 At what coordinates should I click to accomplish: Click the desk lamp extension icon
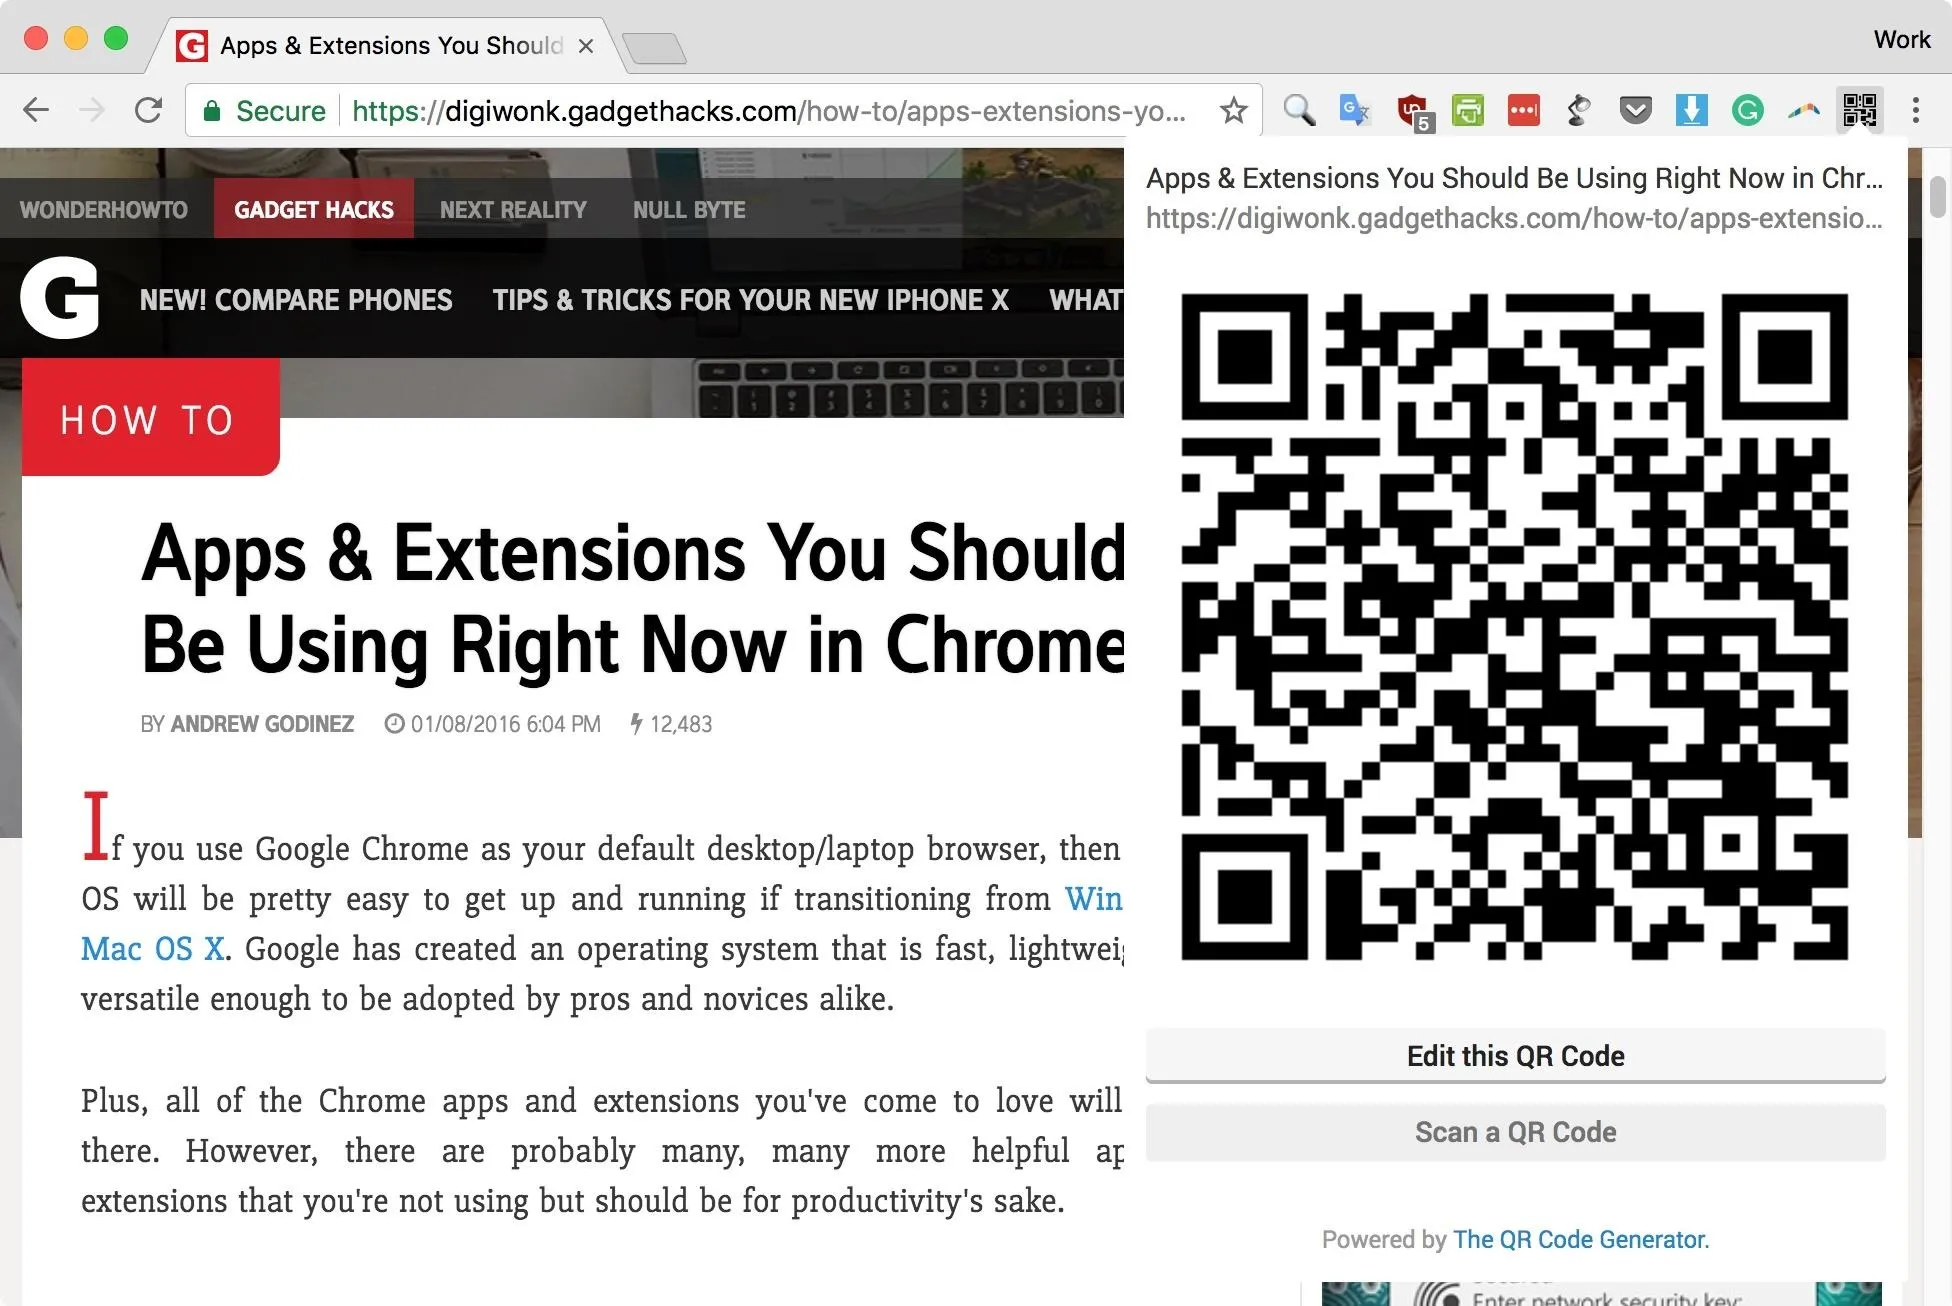point(1579,110)
